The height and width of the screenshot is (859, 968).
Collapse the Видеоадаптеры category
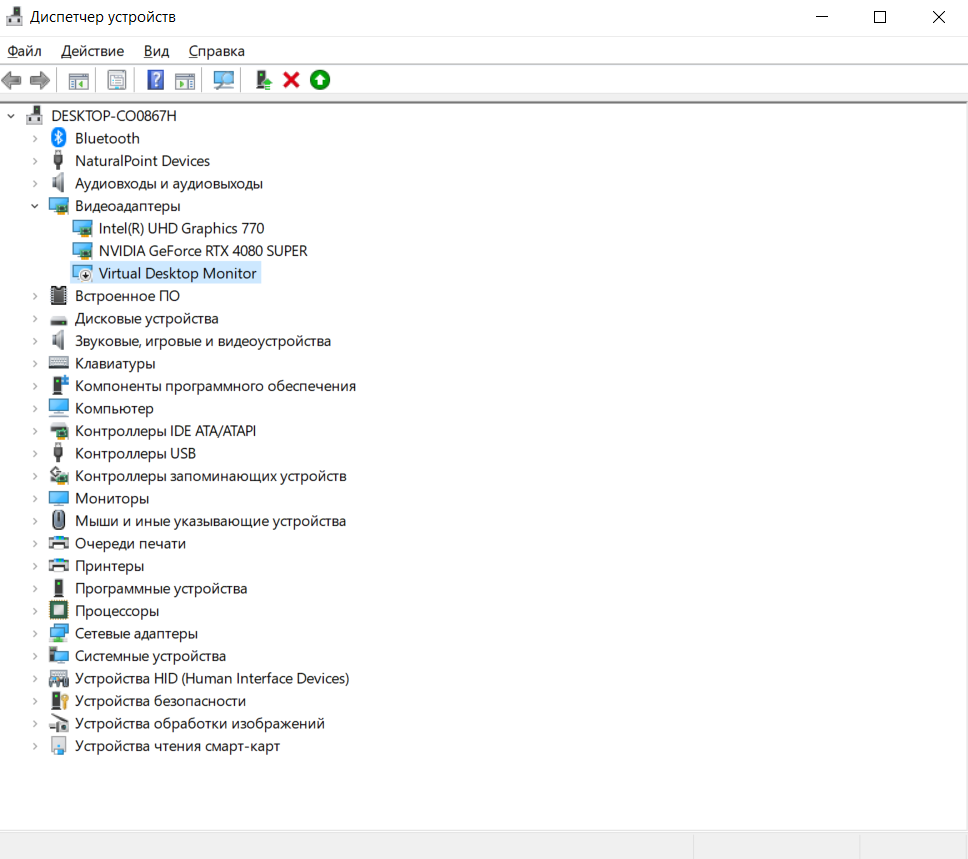tap(35, 206)
